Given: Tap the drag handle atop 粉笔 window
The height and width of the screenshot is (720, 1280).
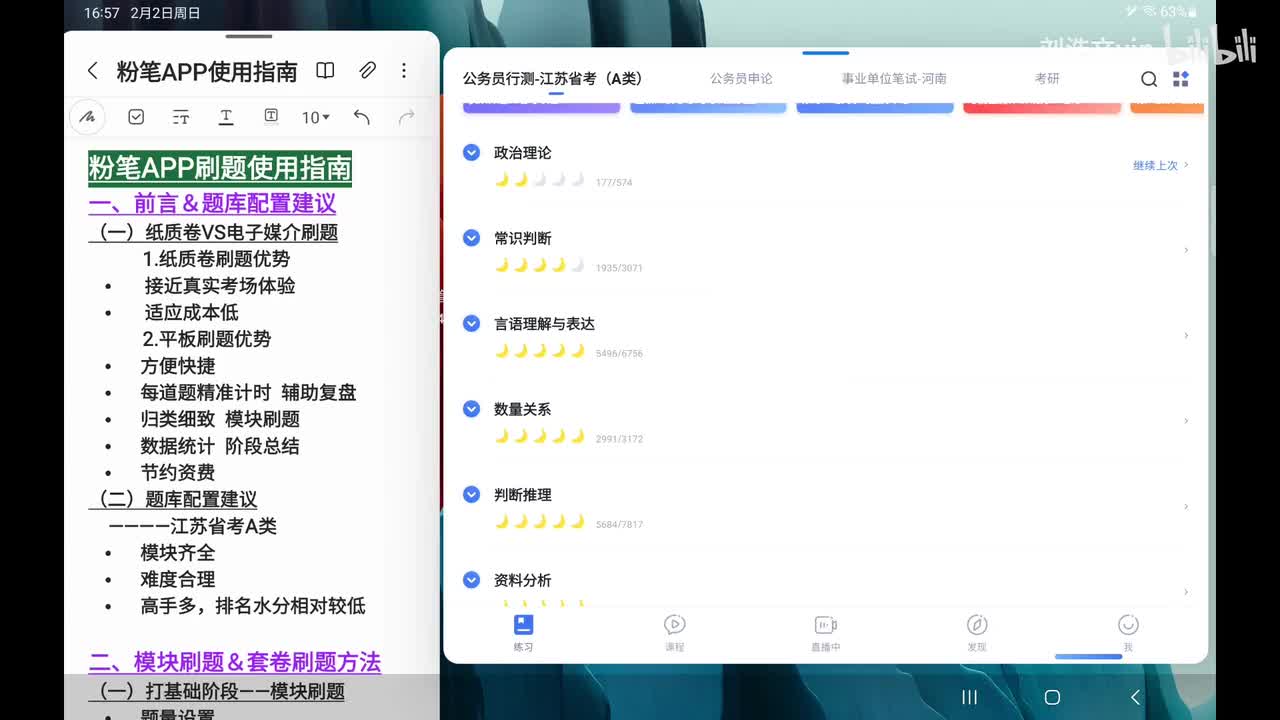Looking at the screenshot, I should click(826, 52).
